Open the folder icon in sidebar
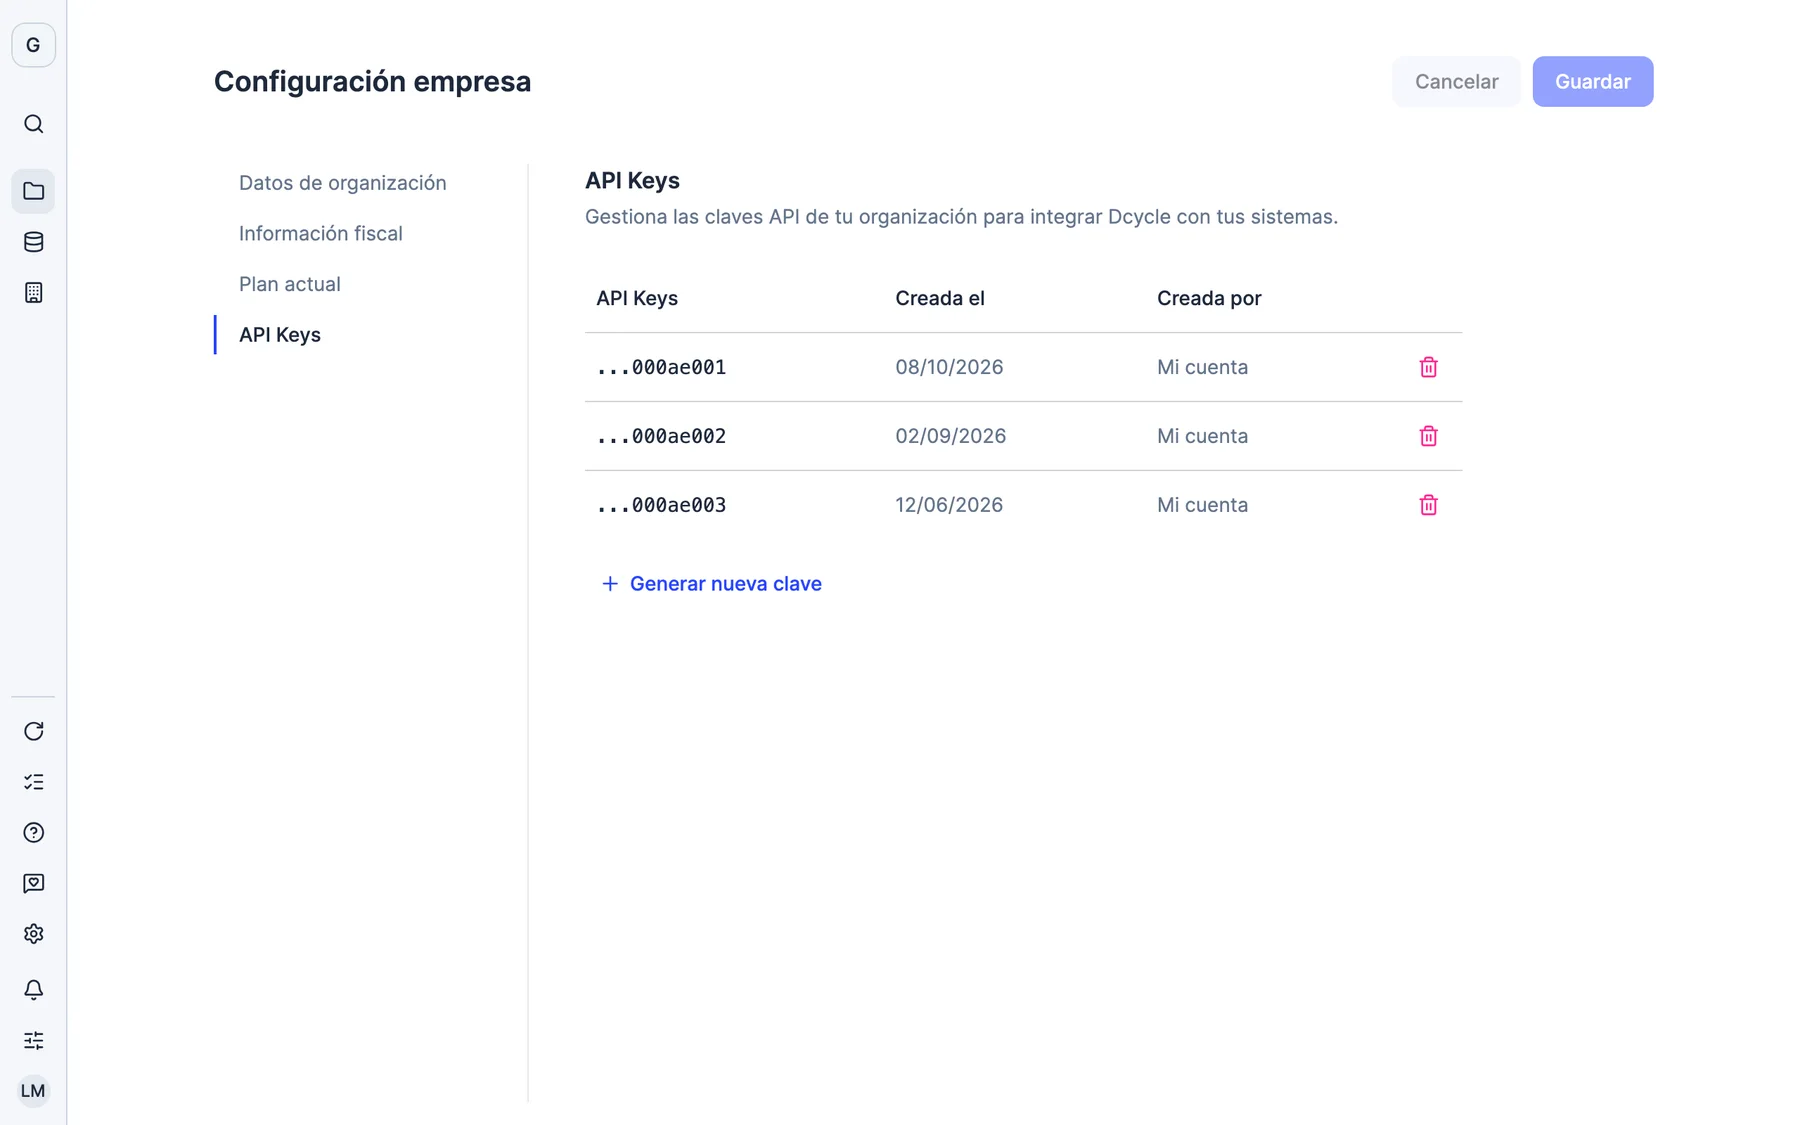Viewport: 1800px width, 1125px height. point(33,191)
